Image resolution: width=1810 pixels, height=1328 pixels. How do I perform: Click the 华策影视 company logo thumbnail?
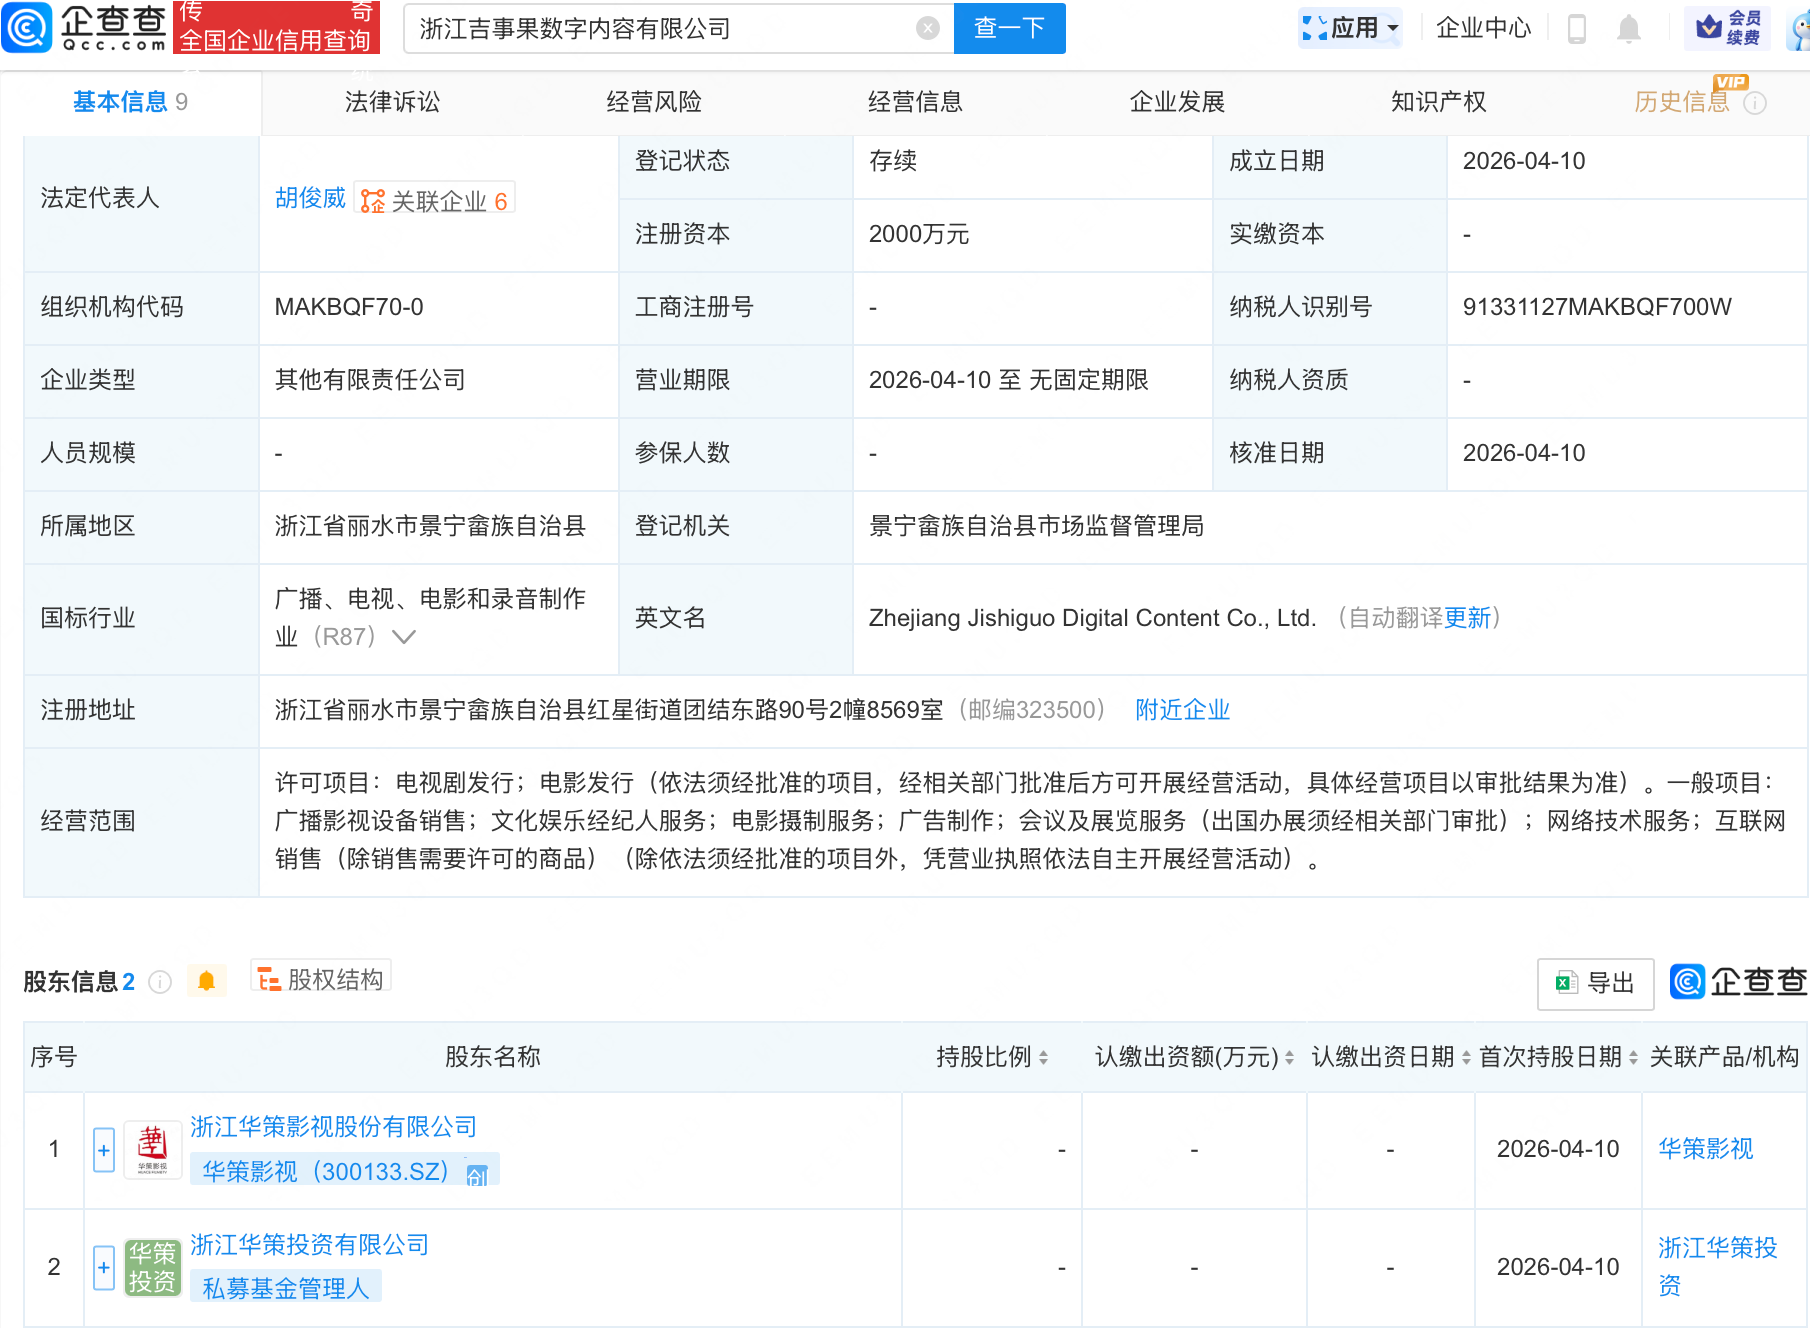(x=152, y=1149)
